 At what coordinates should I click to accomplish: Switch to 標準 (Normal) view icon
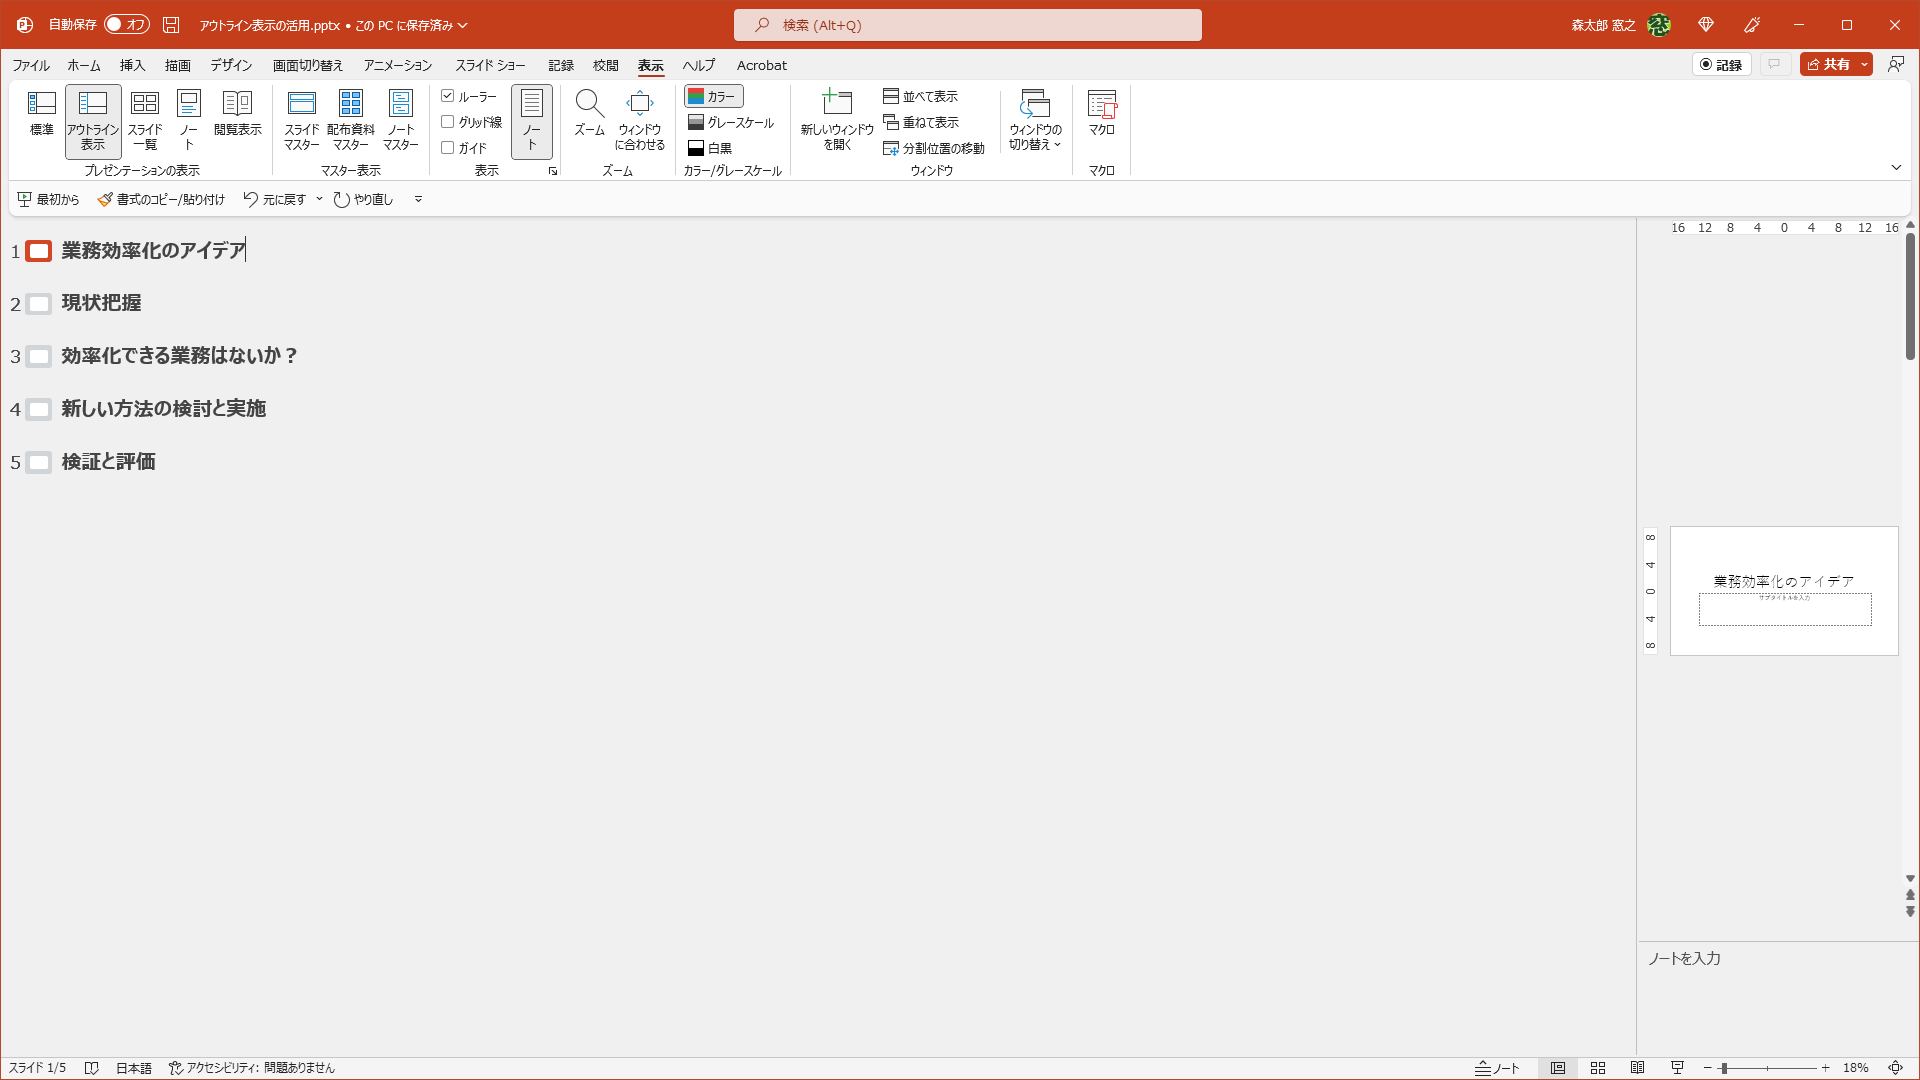click(x=41, y=104)
